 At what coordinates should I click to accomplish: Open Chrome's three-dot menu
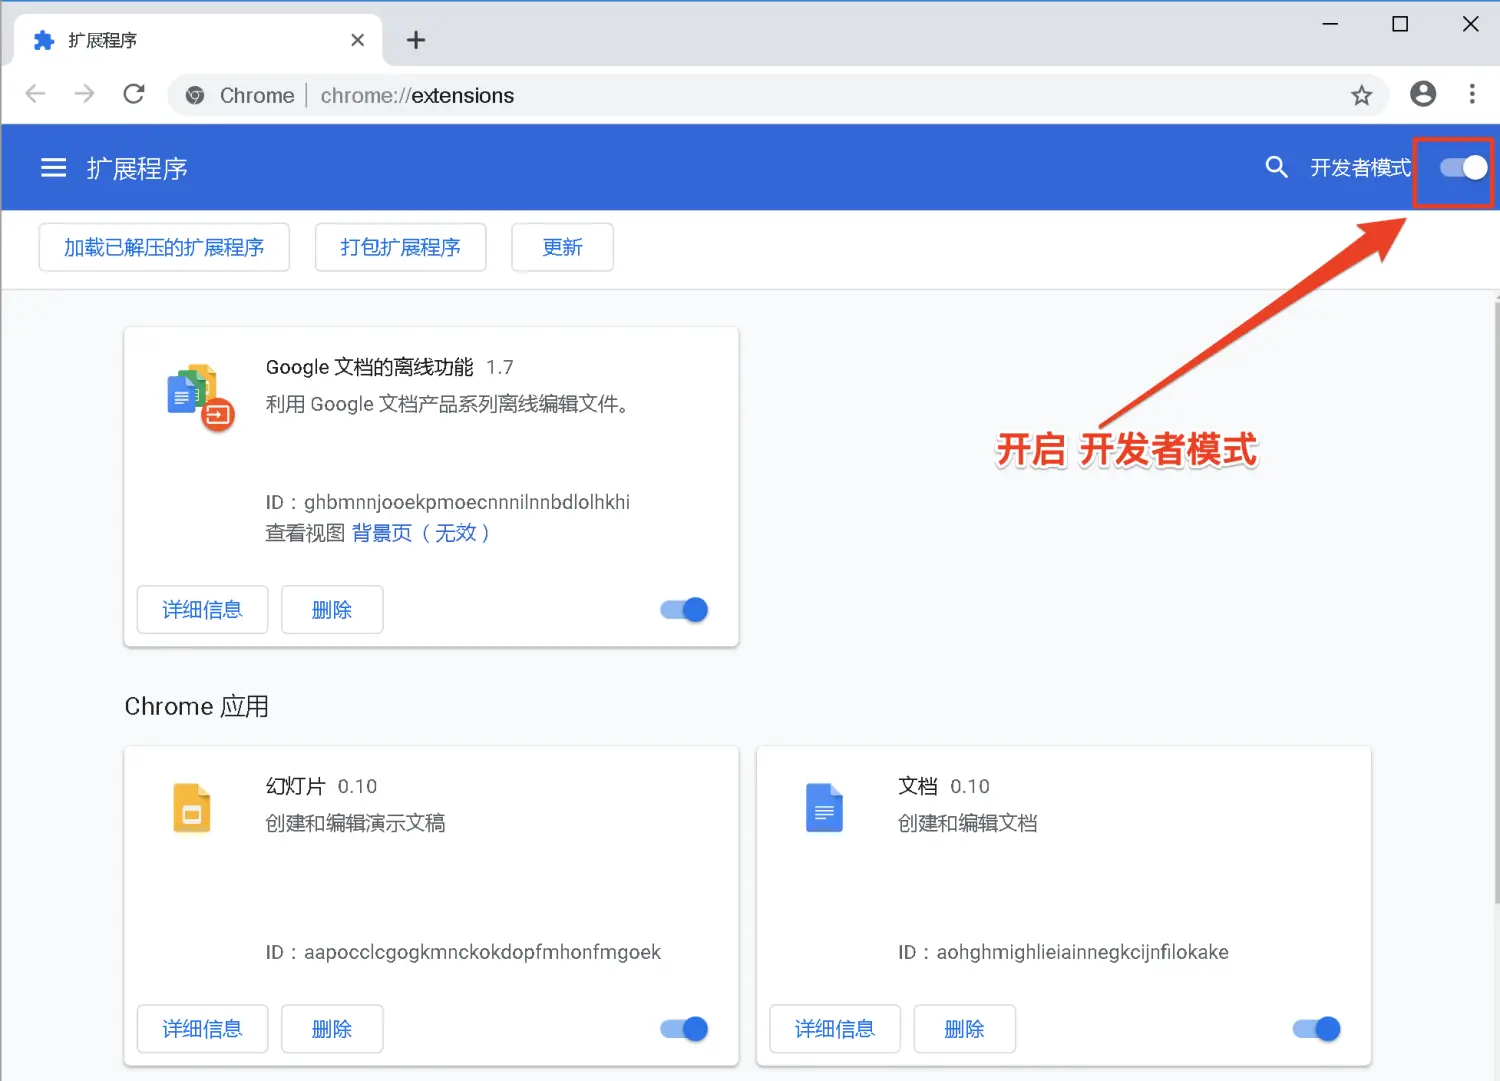click(1472, 94)
